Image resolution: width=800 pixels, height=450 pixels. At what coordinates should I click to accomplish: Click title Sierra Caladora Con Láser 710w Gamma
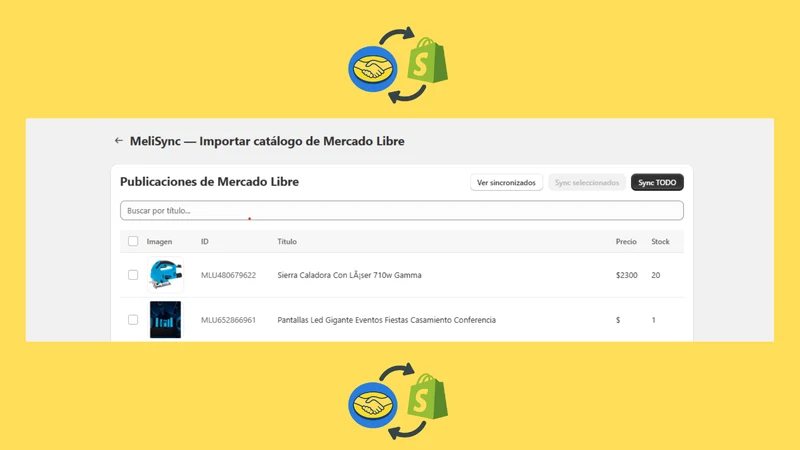(349, 275)
